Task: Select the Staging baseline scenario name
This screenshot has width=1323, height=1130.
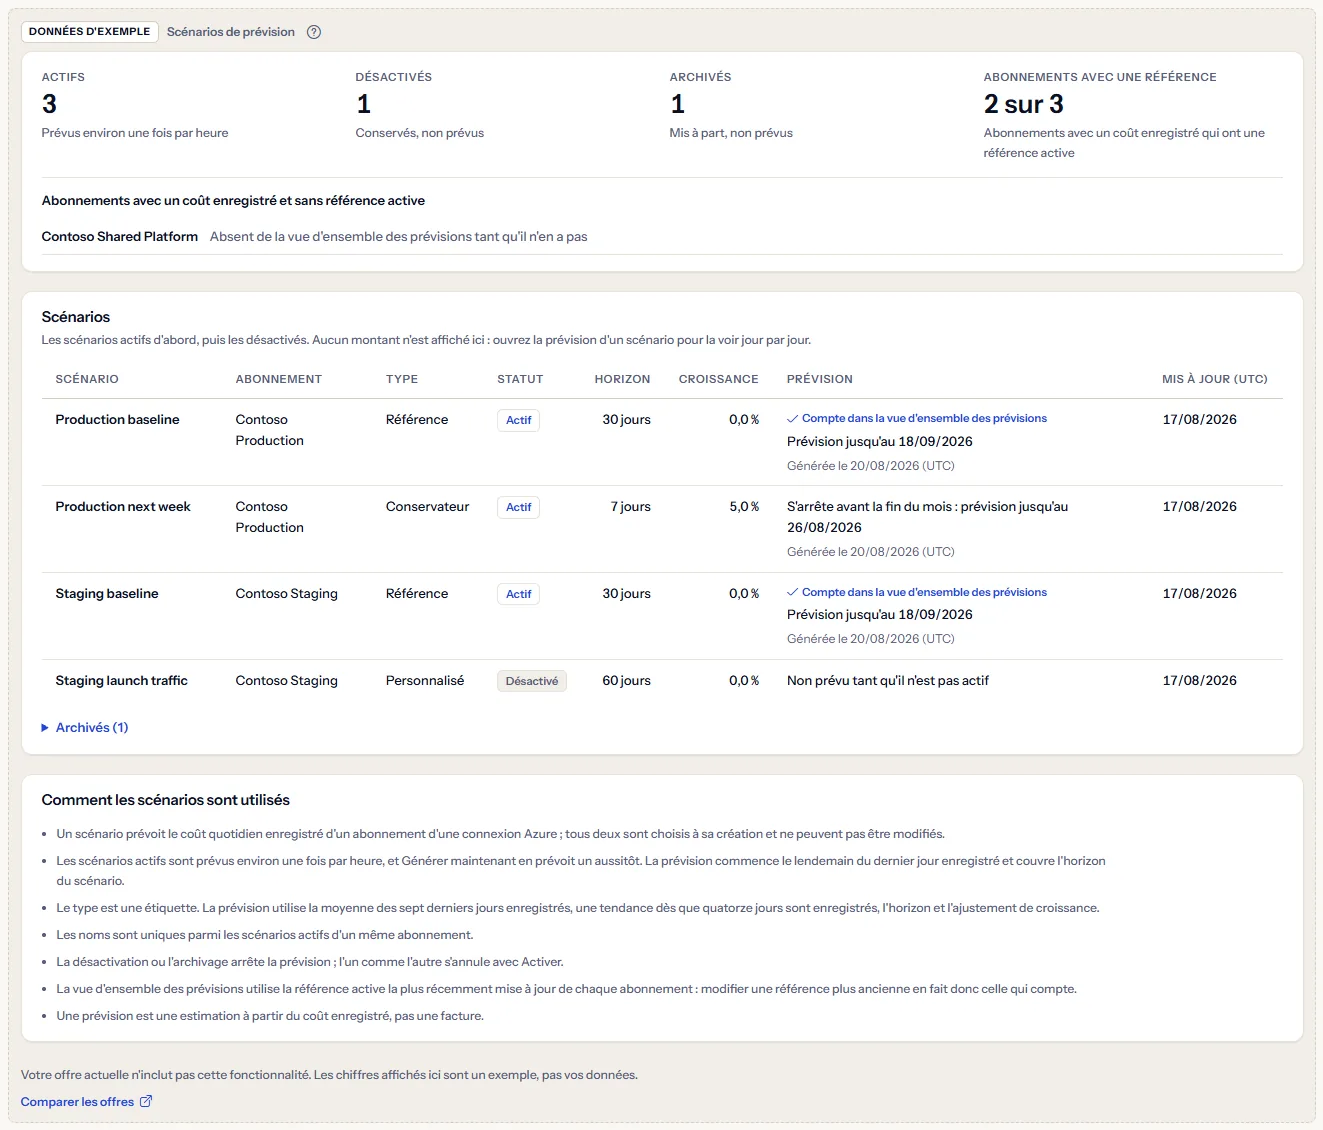Action: 107,594
